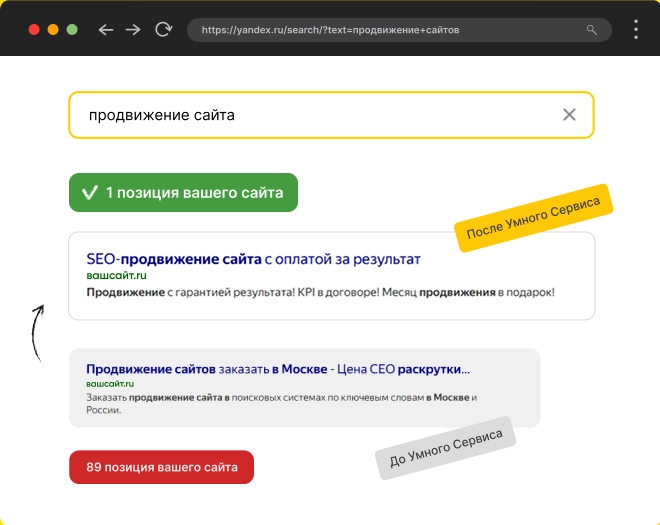Click the green window maximize dot
The width and height of the screenshot is (660, 525).
coord(72,30)
